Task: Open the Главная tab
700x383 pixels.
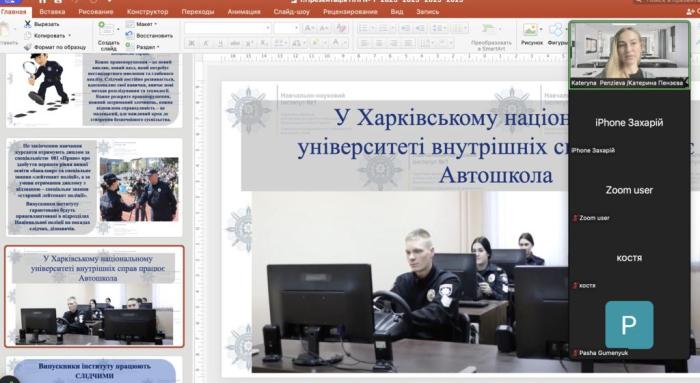Action: [14, 12]
